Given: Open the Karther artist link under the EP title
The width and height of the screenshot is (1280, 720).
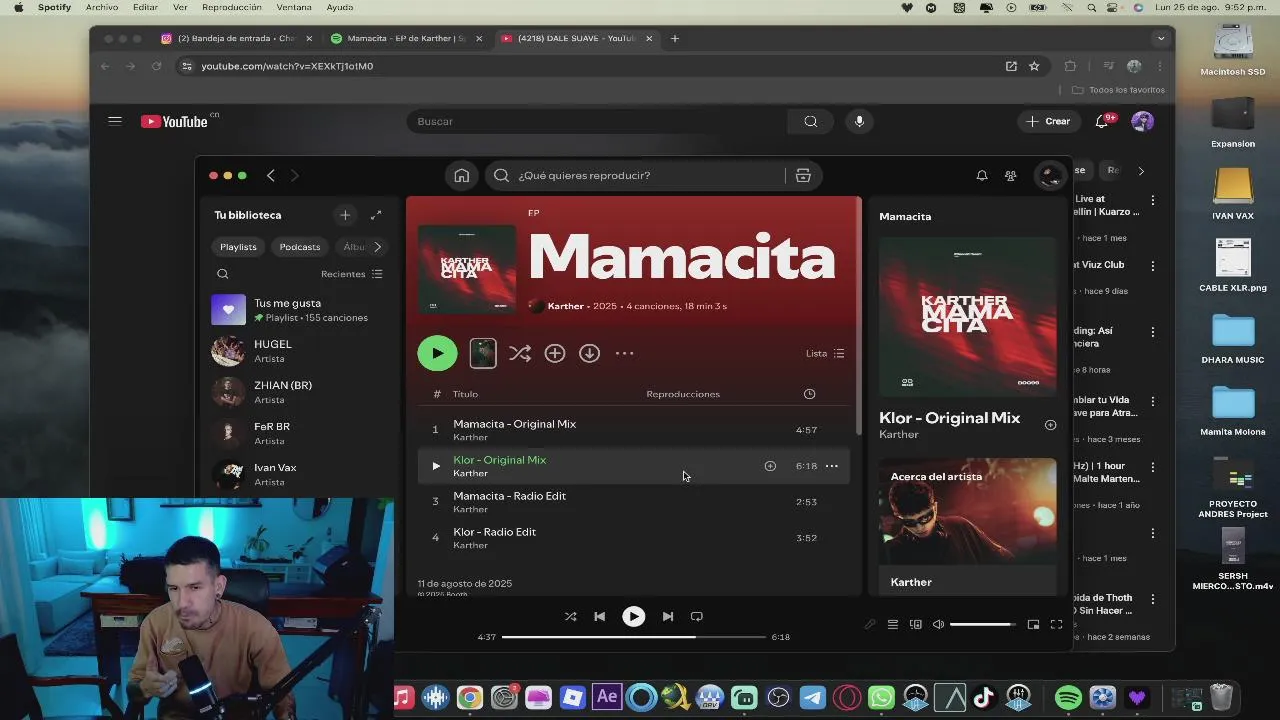Looking at the screenshot, I should (x=566, y=306).
